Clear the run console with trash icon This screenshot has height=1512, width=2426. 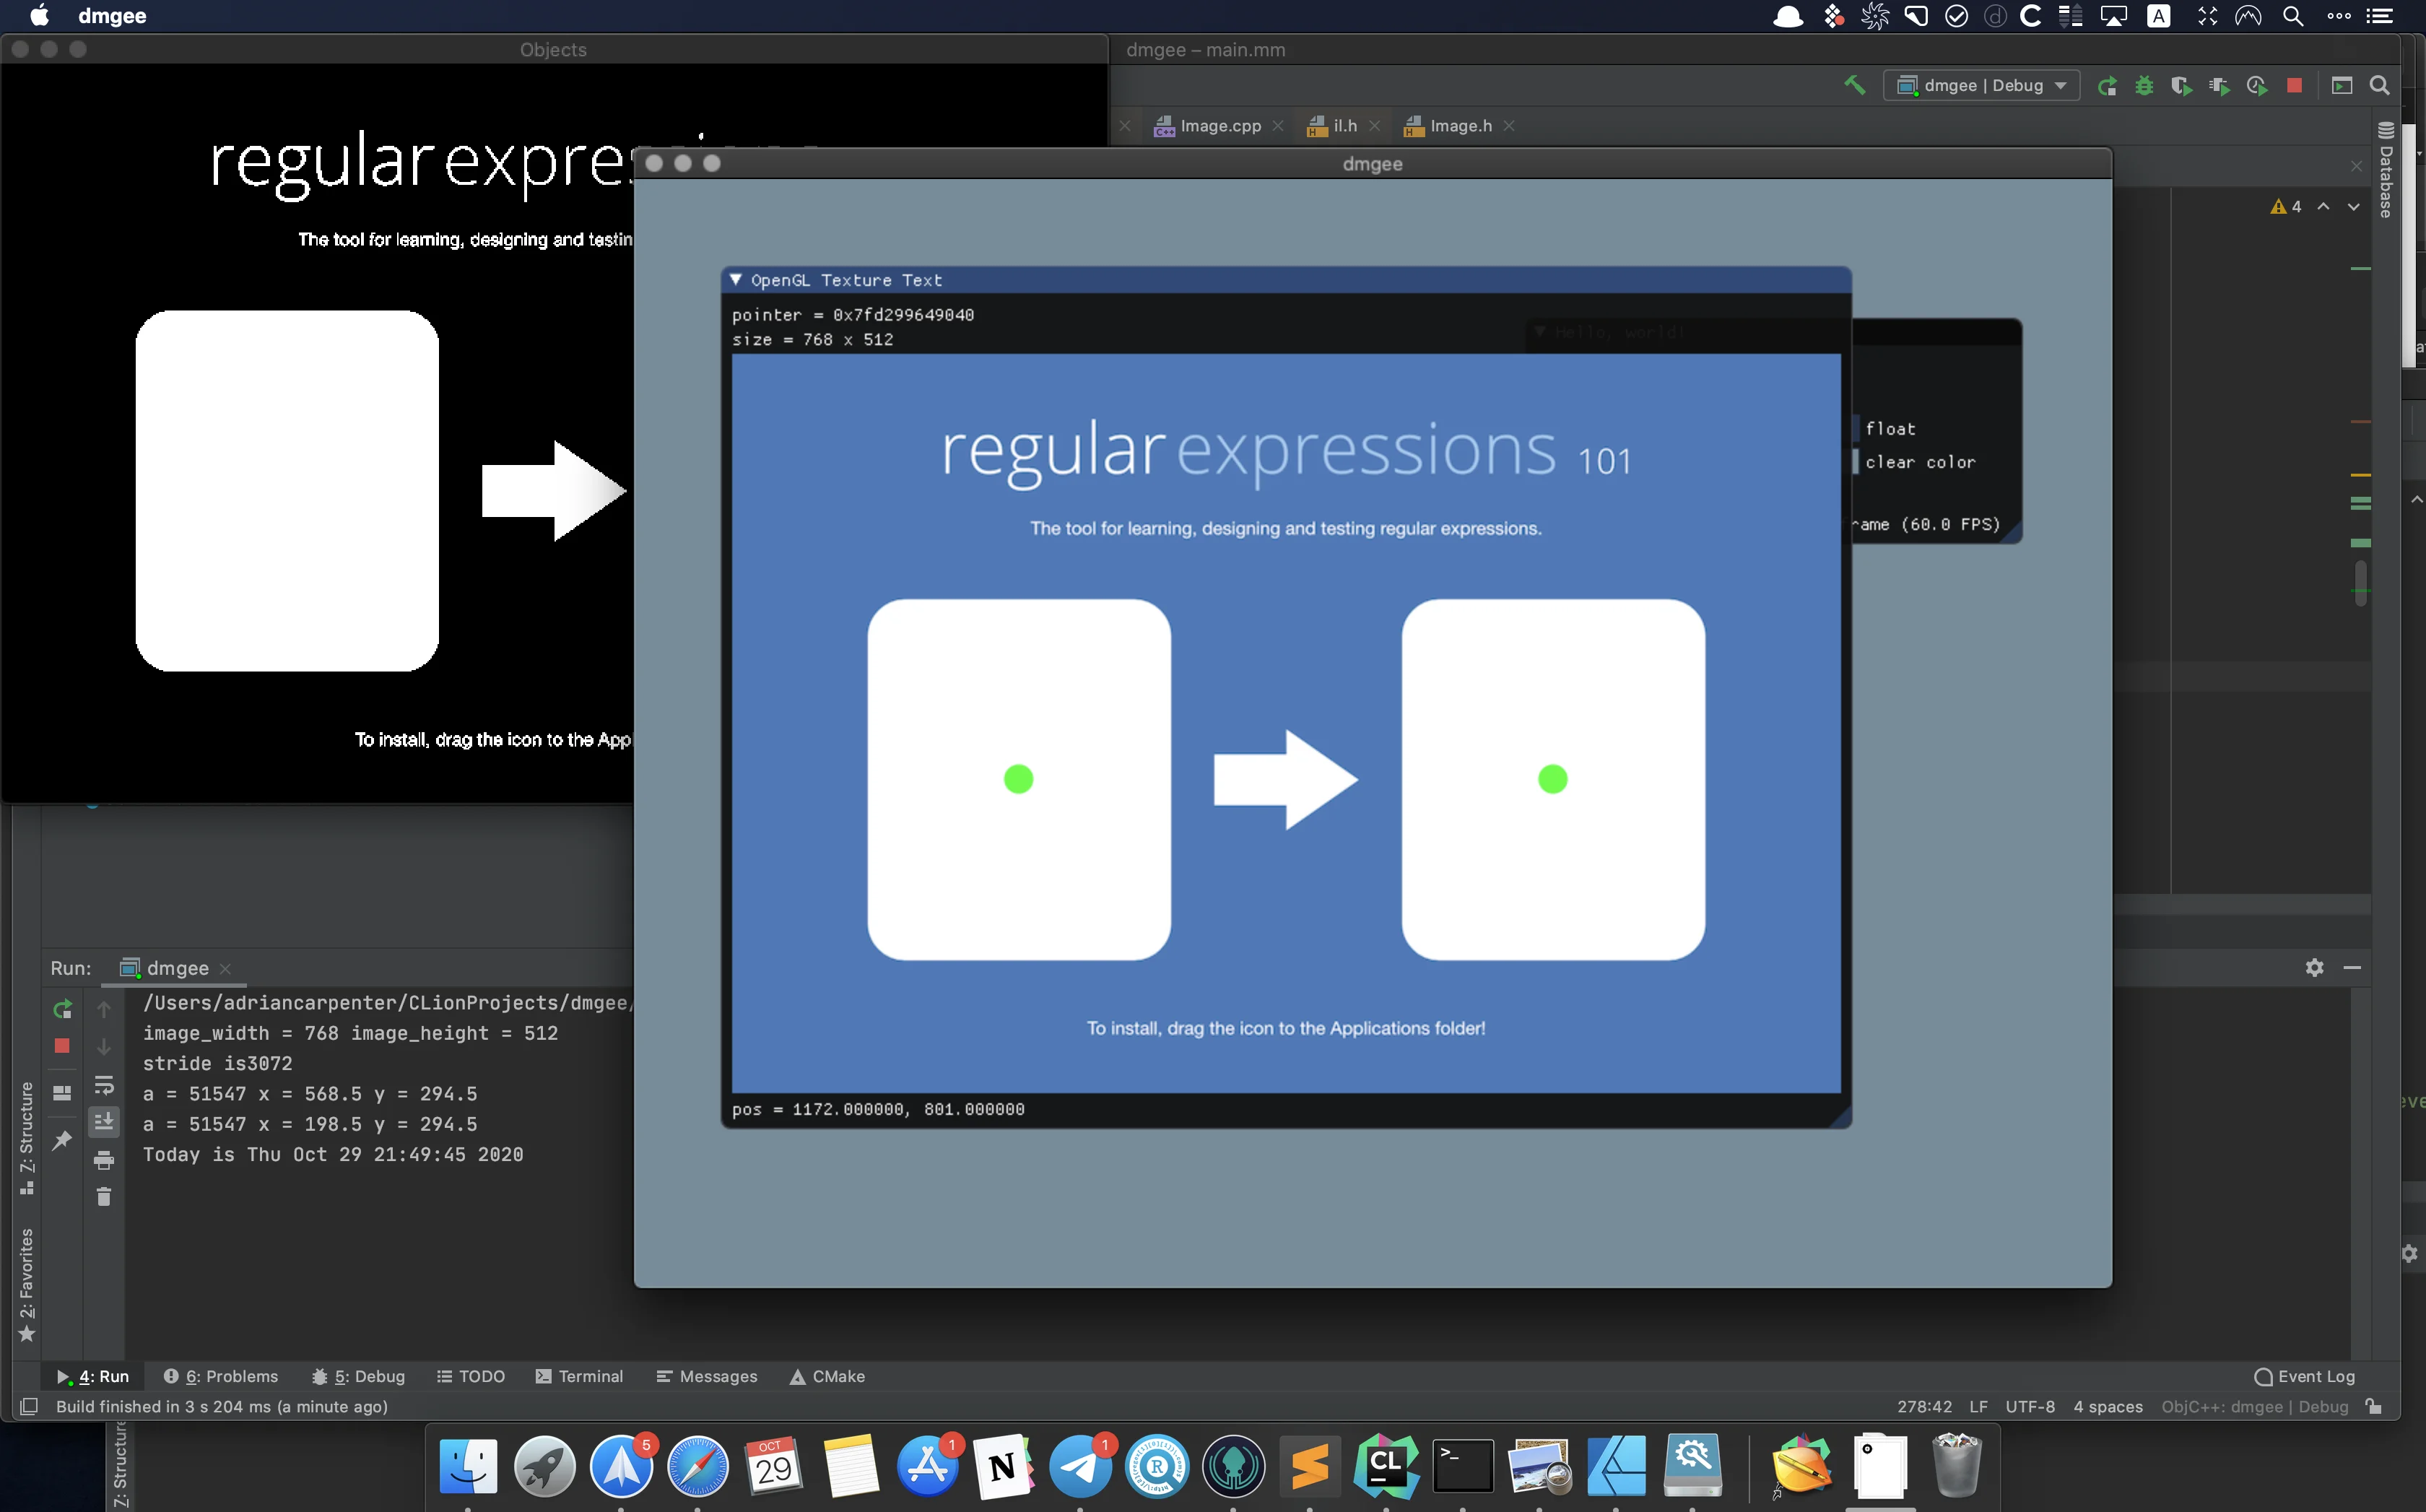tap(104, 1196)
